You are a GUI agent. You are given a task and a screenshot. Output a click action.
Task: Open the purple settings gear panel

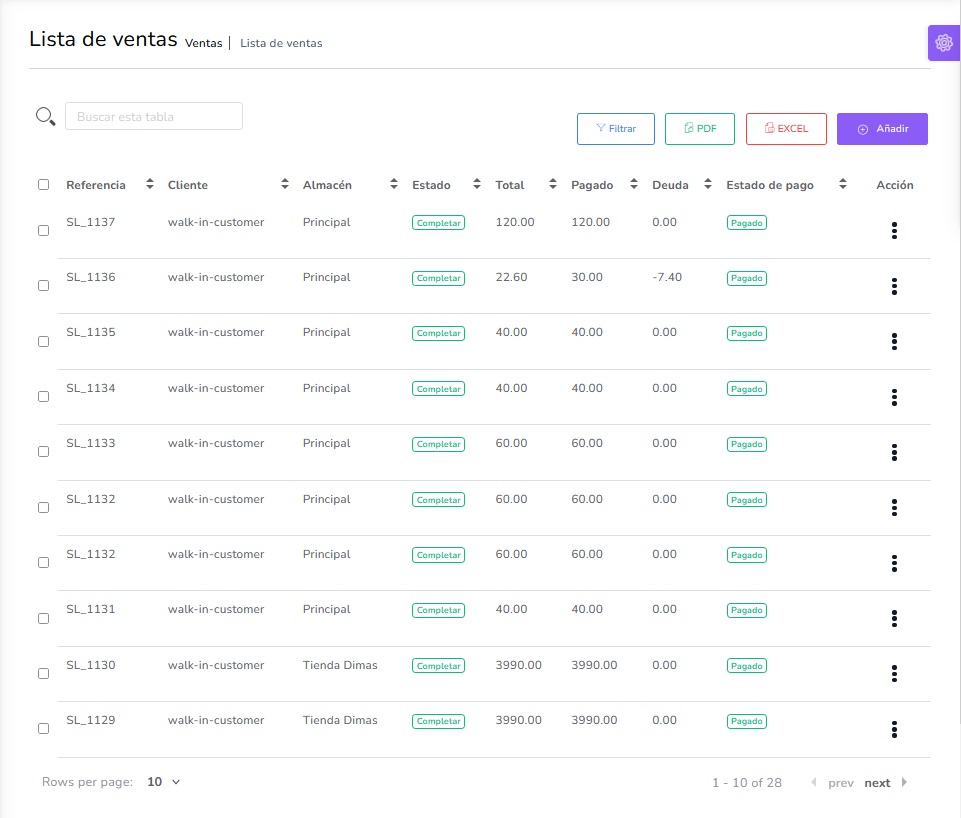tap(944, 43)
